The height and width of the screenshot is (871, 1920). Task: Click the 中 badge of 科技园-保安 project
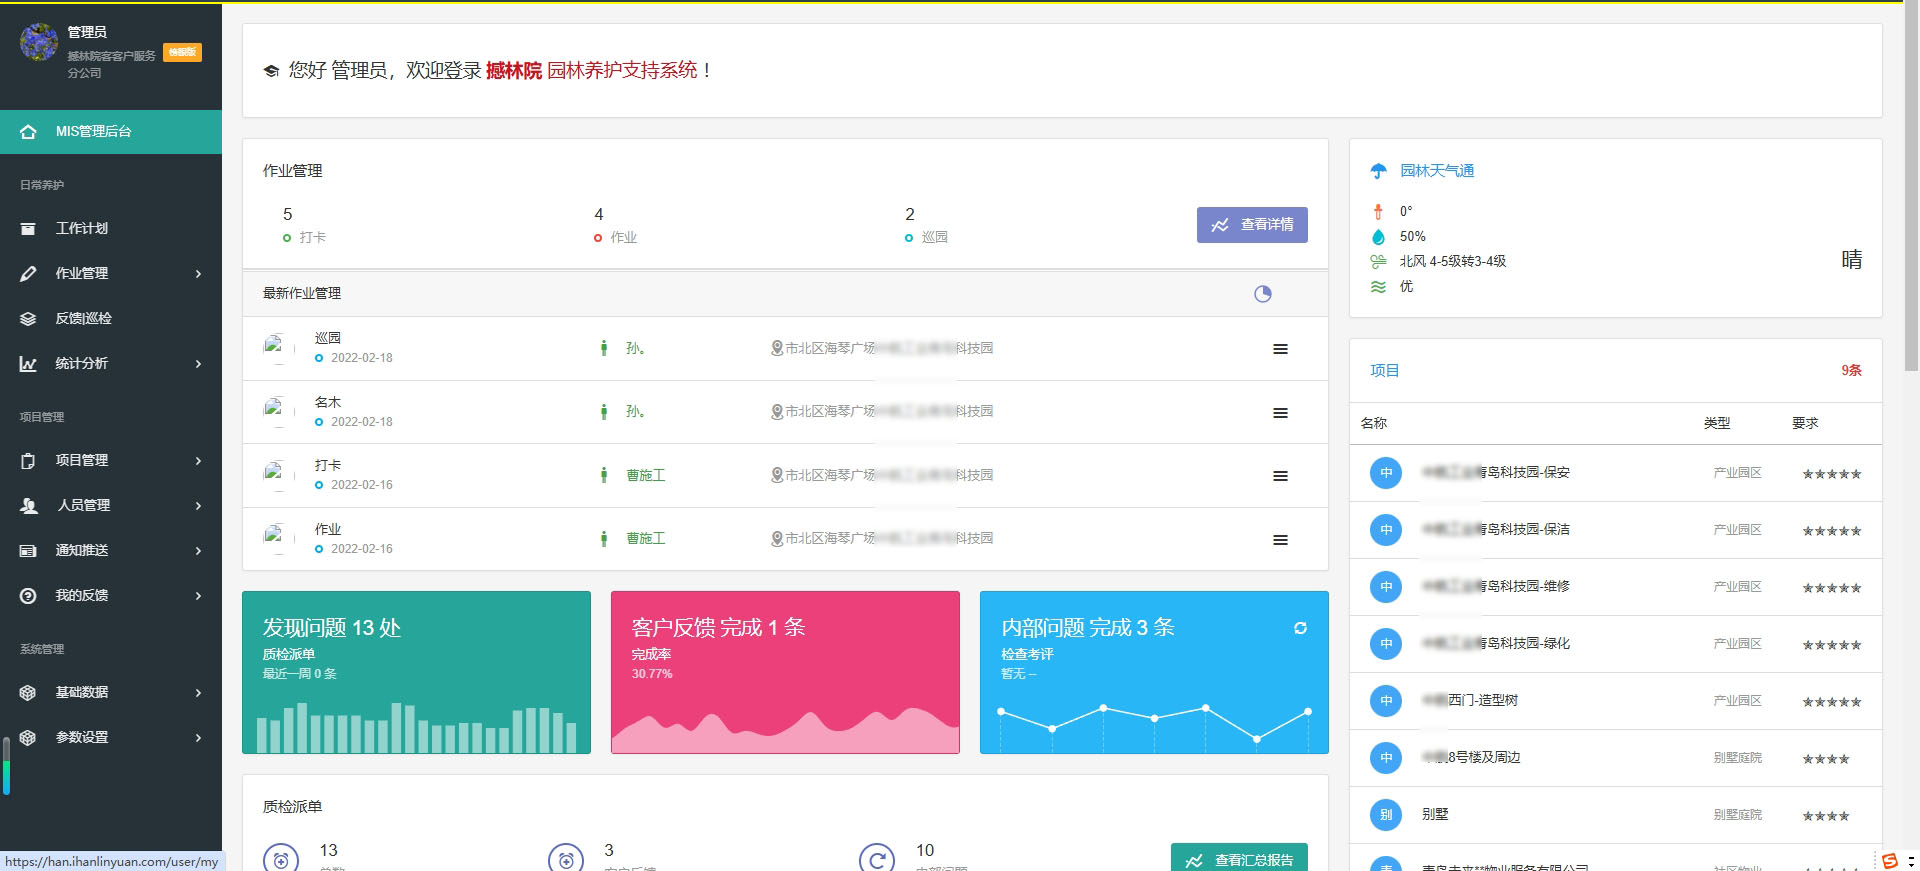1386,473
